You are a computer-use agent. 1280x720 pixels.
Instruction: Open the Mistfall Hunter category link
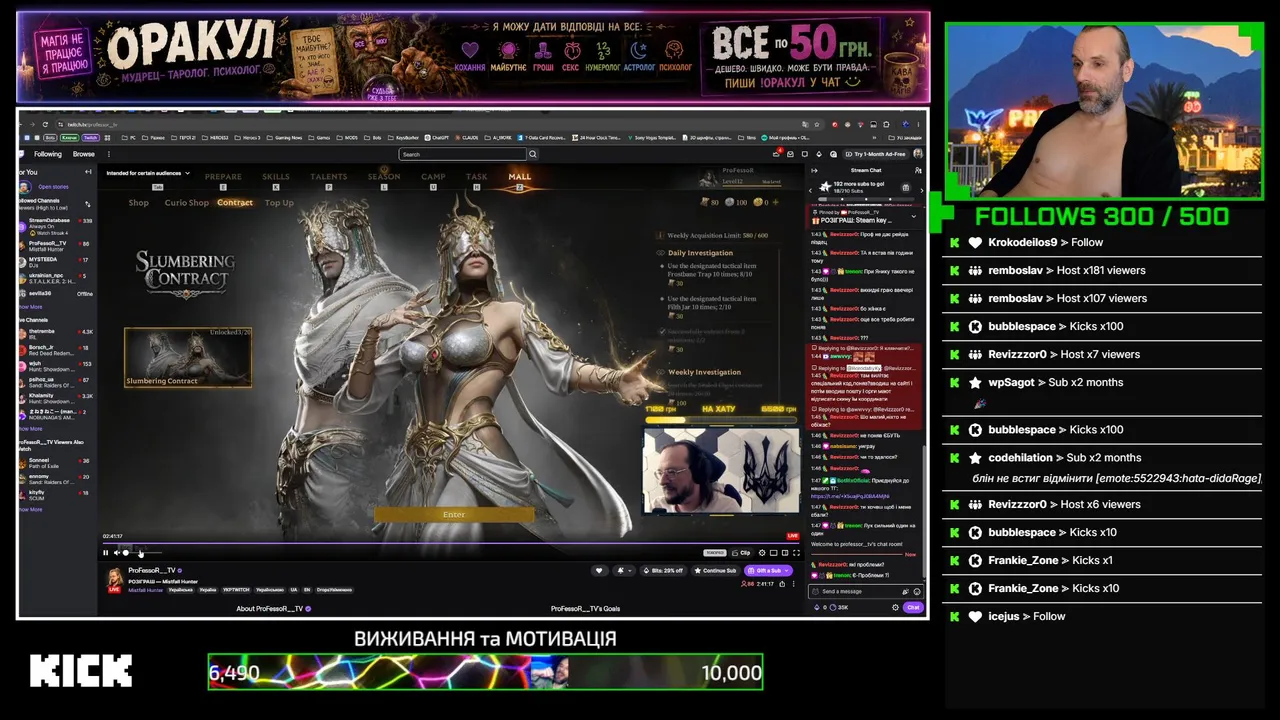pyautogui.click(x=143, y=590)
